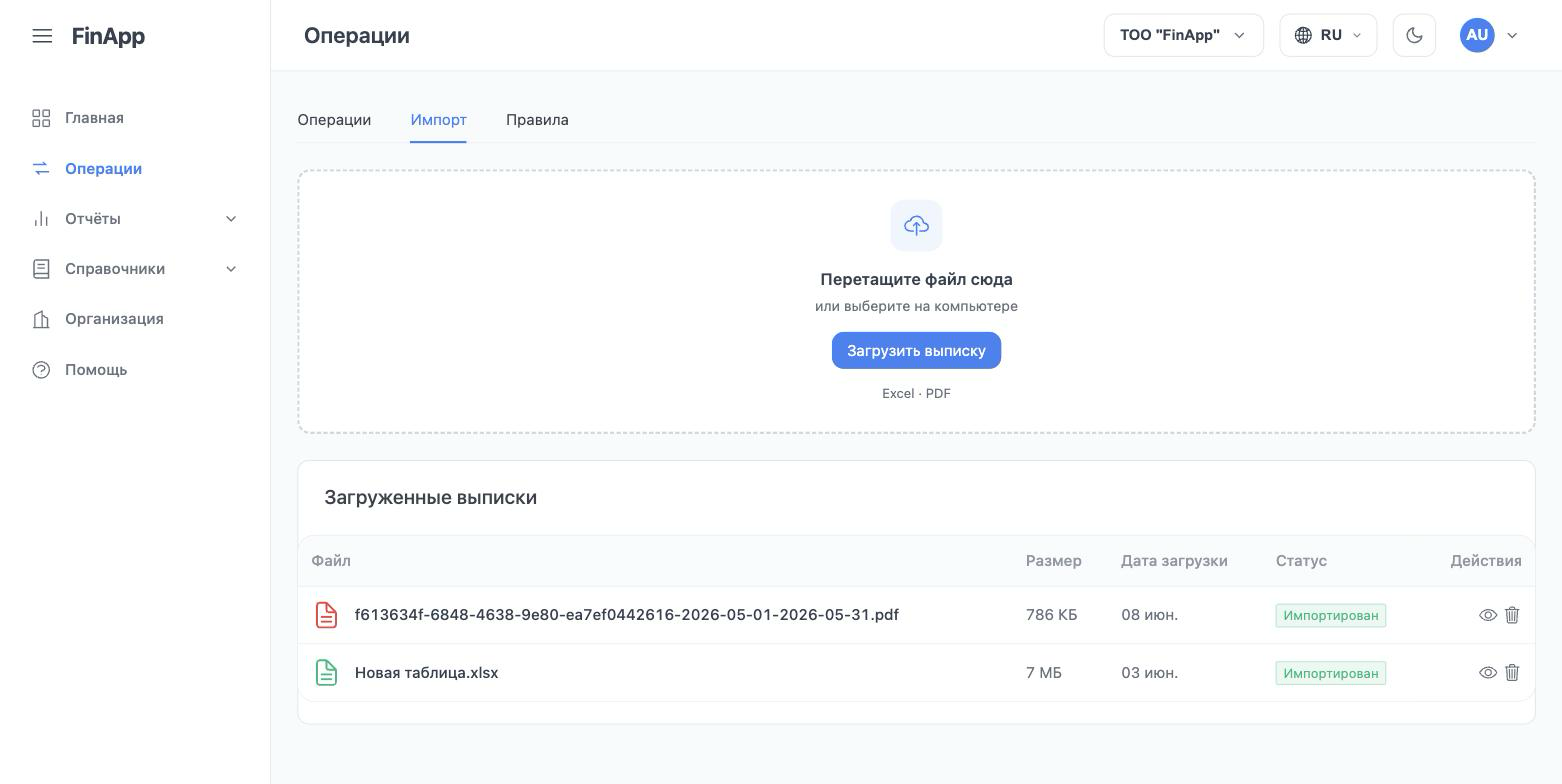Click the hamburger menu icon
This screenshot has height=784, width=1562.
[x=42, y=36]
